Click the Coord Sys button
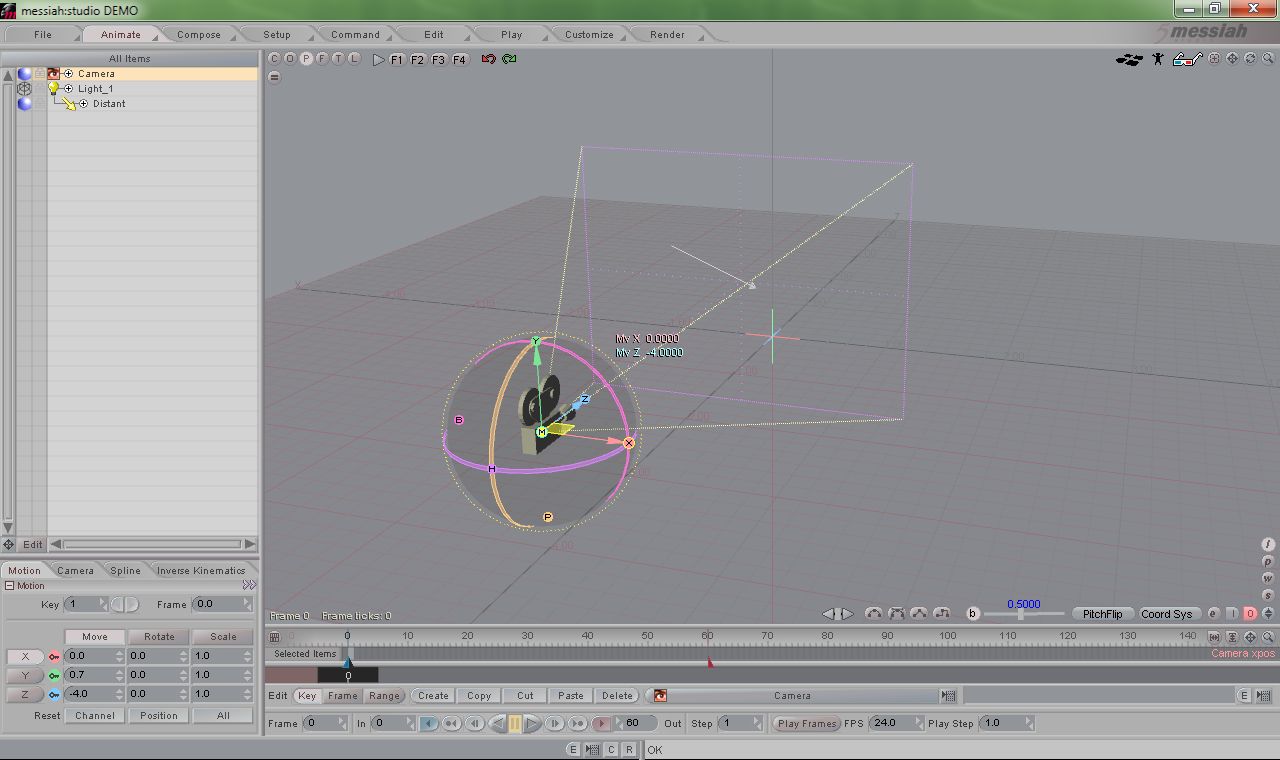 [x=1167, y=614]
